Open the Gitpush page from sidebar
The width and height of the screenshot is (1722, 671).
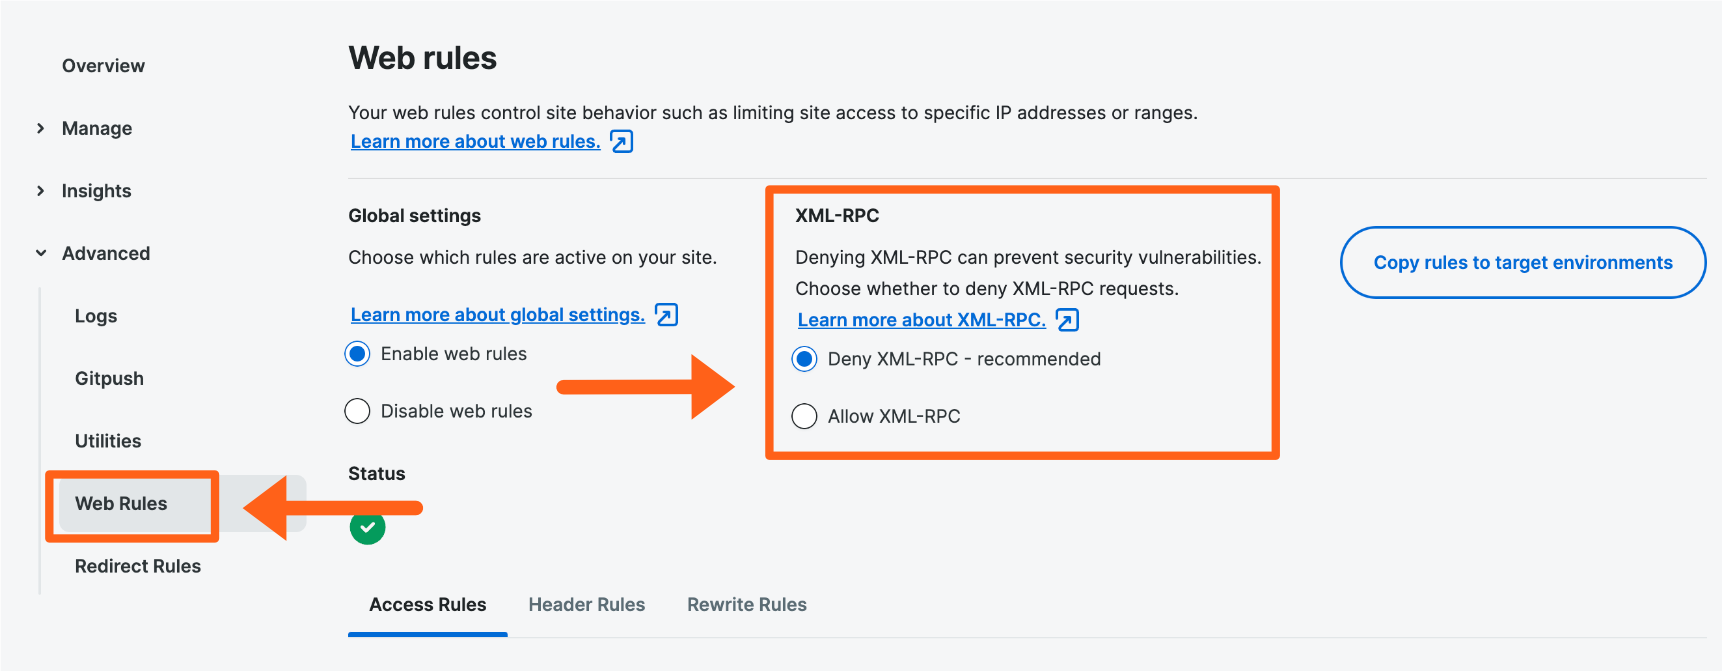(x=108, y=378)
